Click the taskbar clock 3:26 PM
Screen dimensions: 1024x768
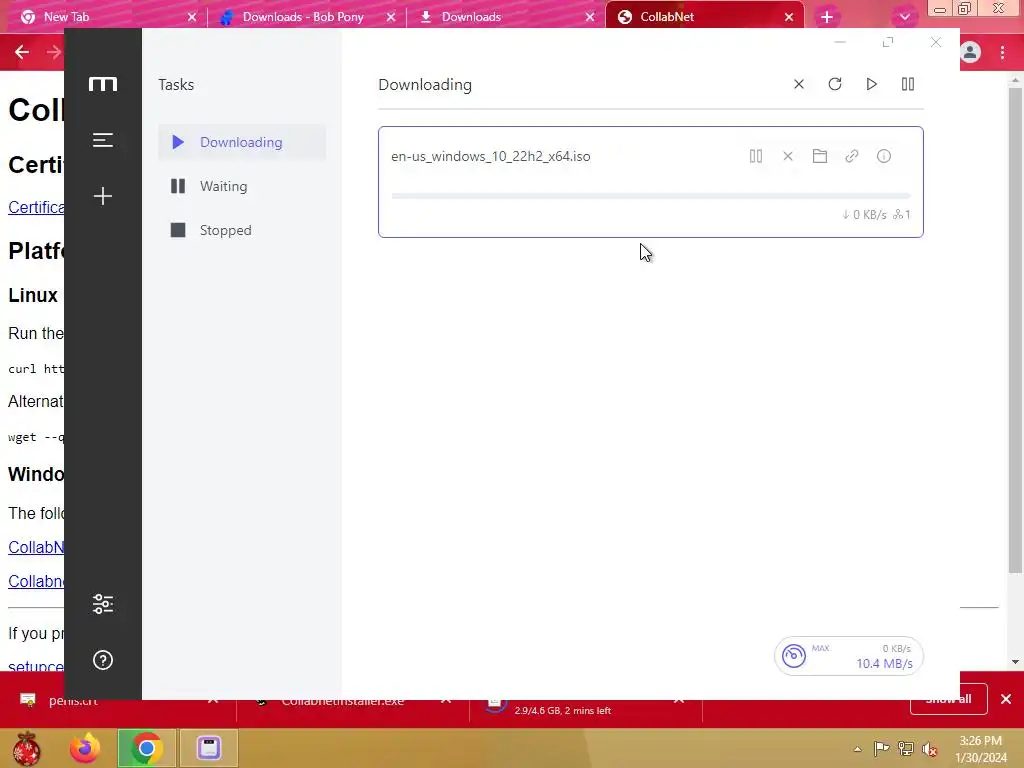coord(980,741)
